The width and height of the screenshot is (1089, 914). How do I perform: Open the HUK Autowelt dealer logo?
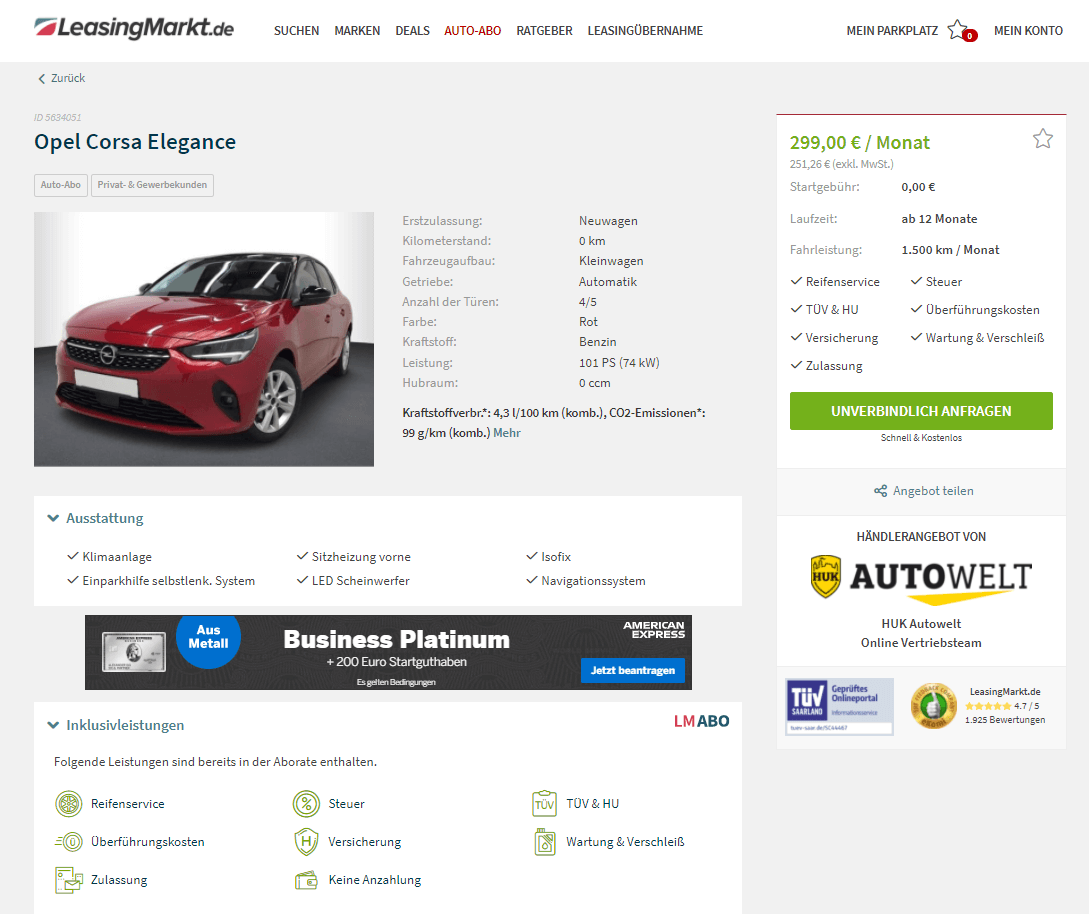tap(921, 579)
